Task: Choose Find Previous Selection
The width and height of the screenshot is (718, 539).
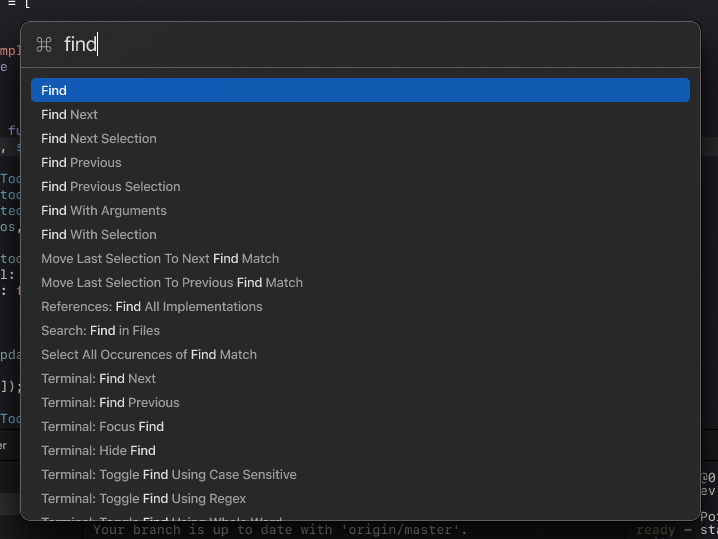Action: (x=360, y=186)
